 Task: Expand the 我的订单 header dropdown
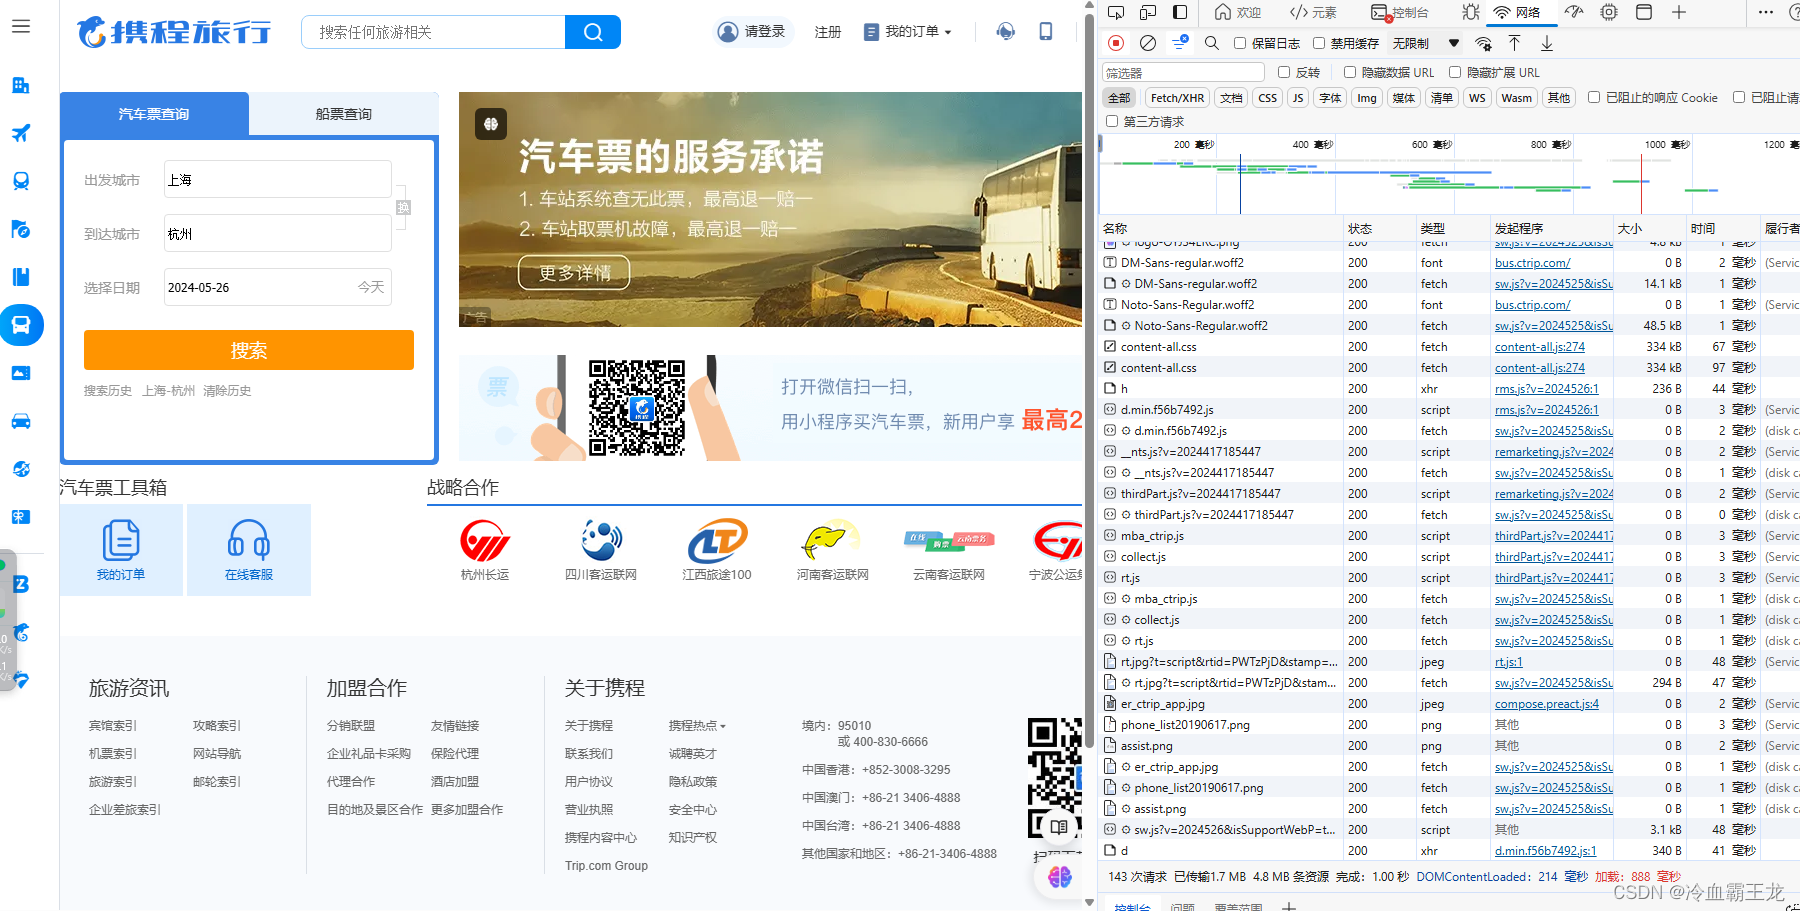pos(908,32)
